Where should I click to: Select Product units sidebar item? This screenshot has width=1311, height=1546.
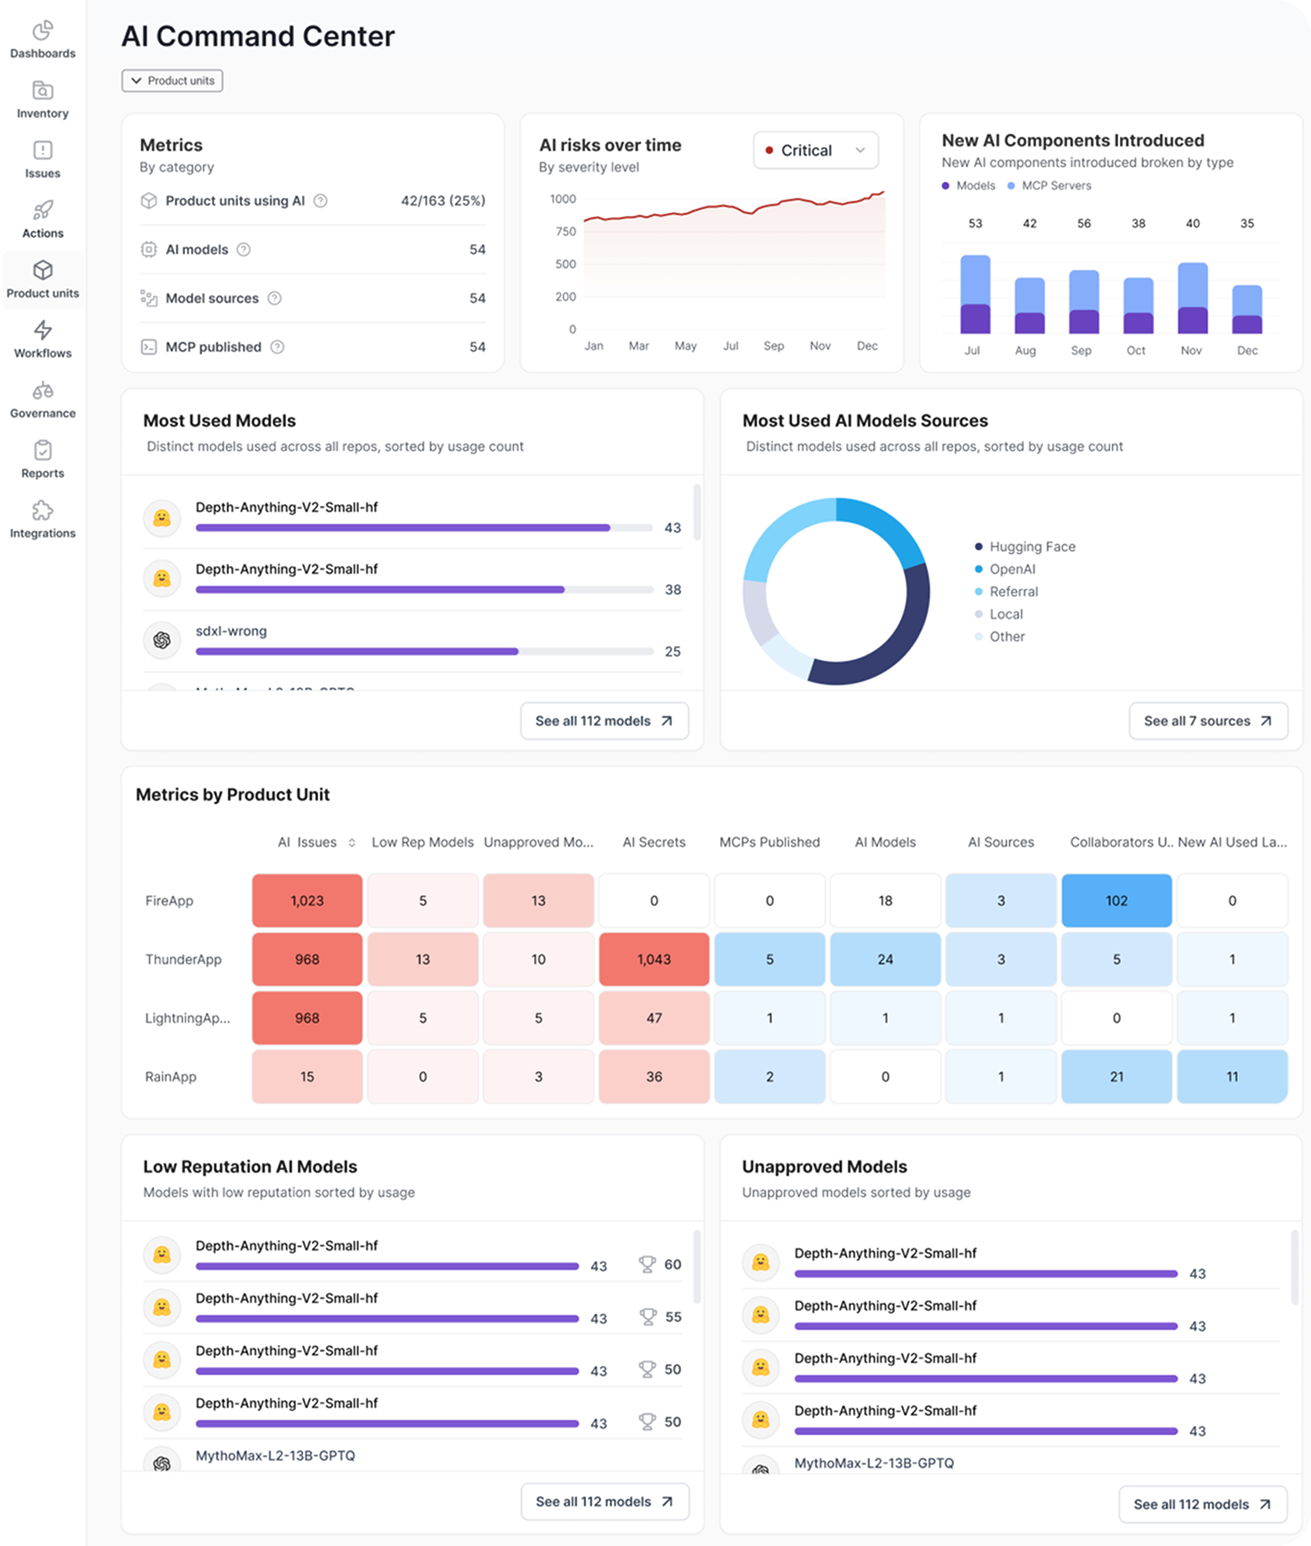(x=42, y=279)
